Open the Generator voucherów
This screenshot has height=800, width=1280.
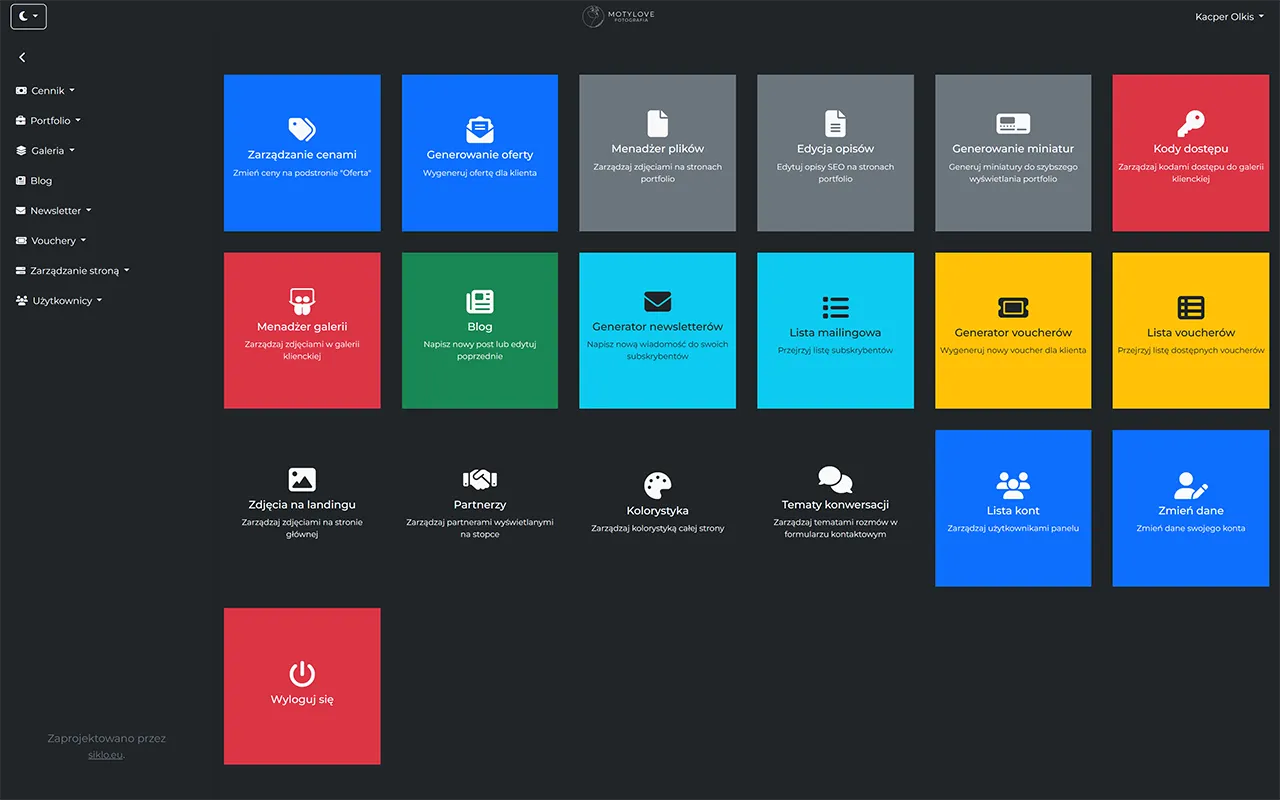[1012, 330]
